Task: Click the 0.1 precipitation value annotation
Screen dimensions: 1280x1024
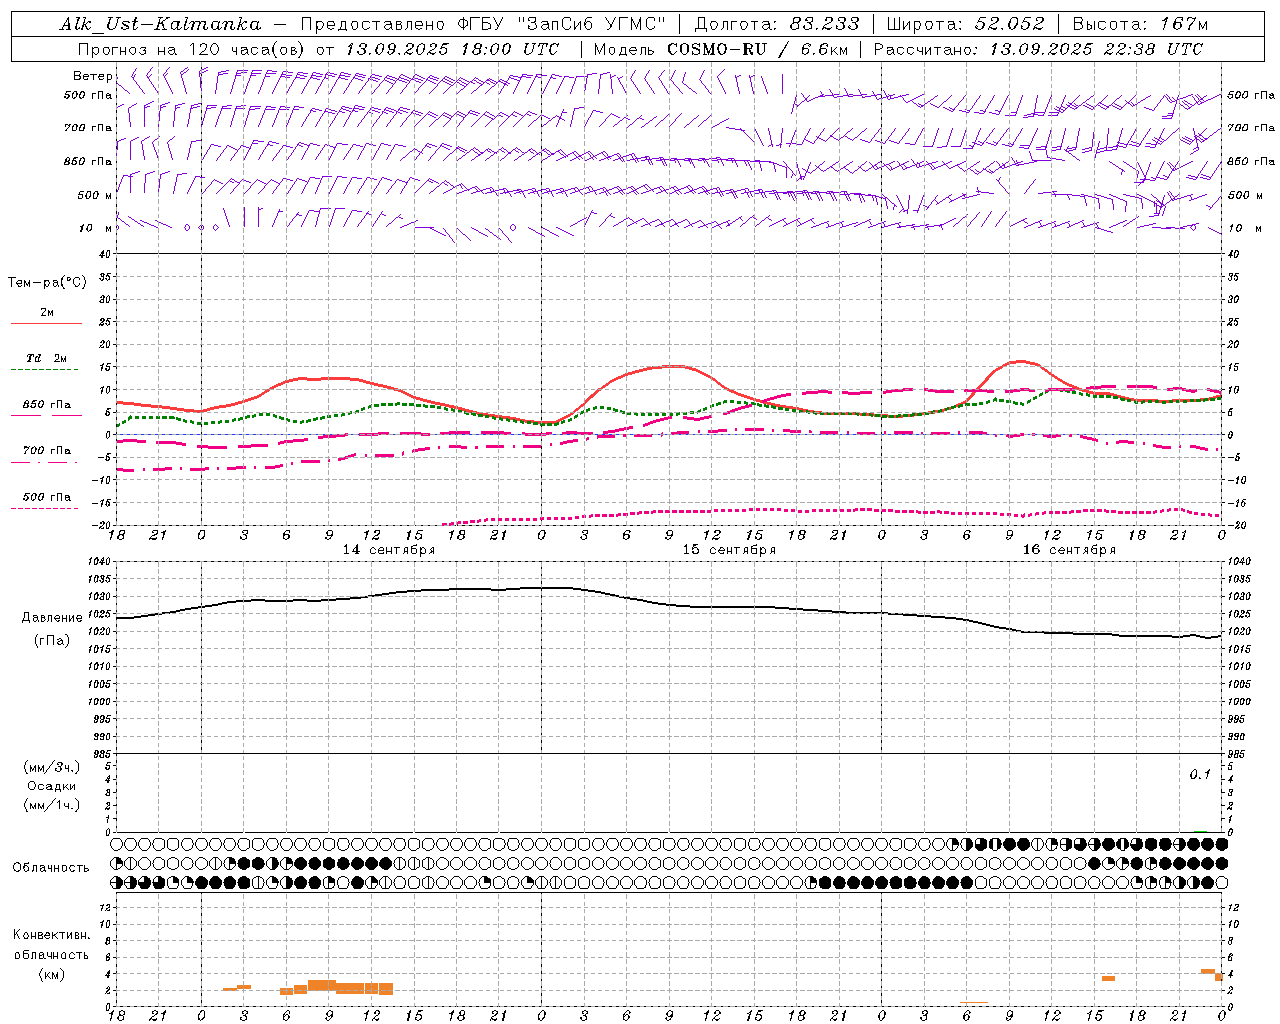Action: (x=1200, y=775)
